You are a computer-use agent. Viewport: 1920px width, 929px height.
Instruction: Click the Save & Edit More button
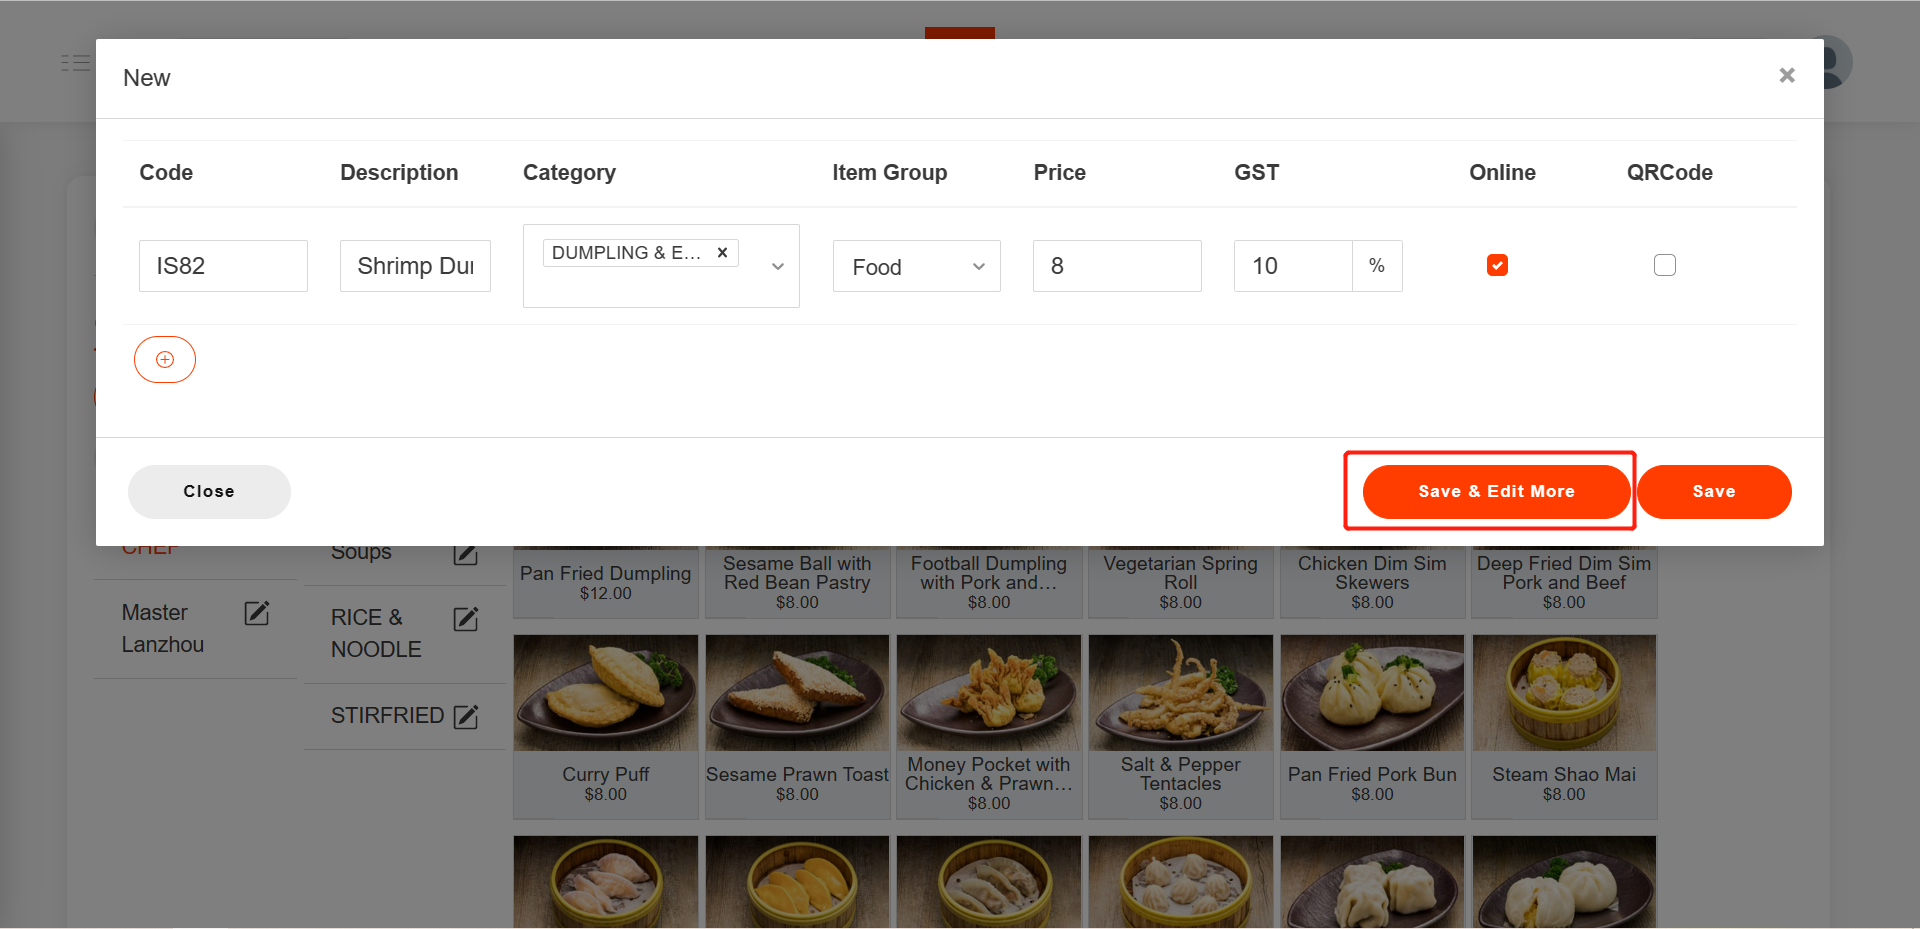[x=1495, y=491]
